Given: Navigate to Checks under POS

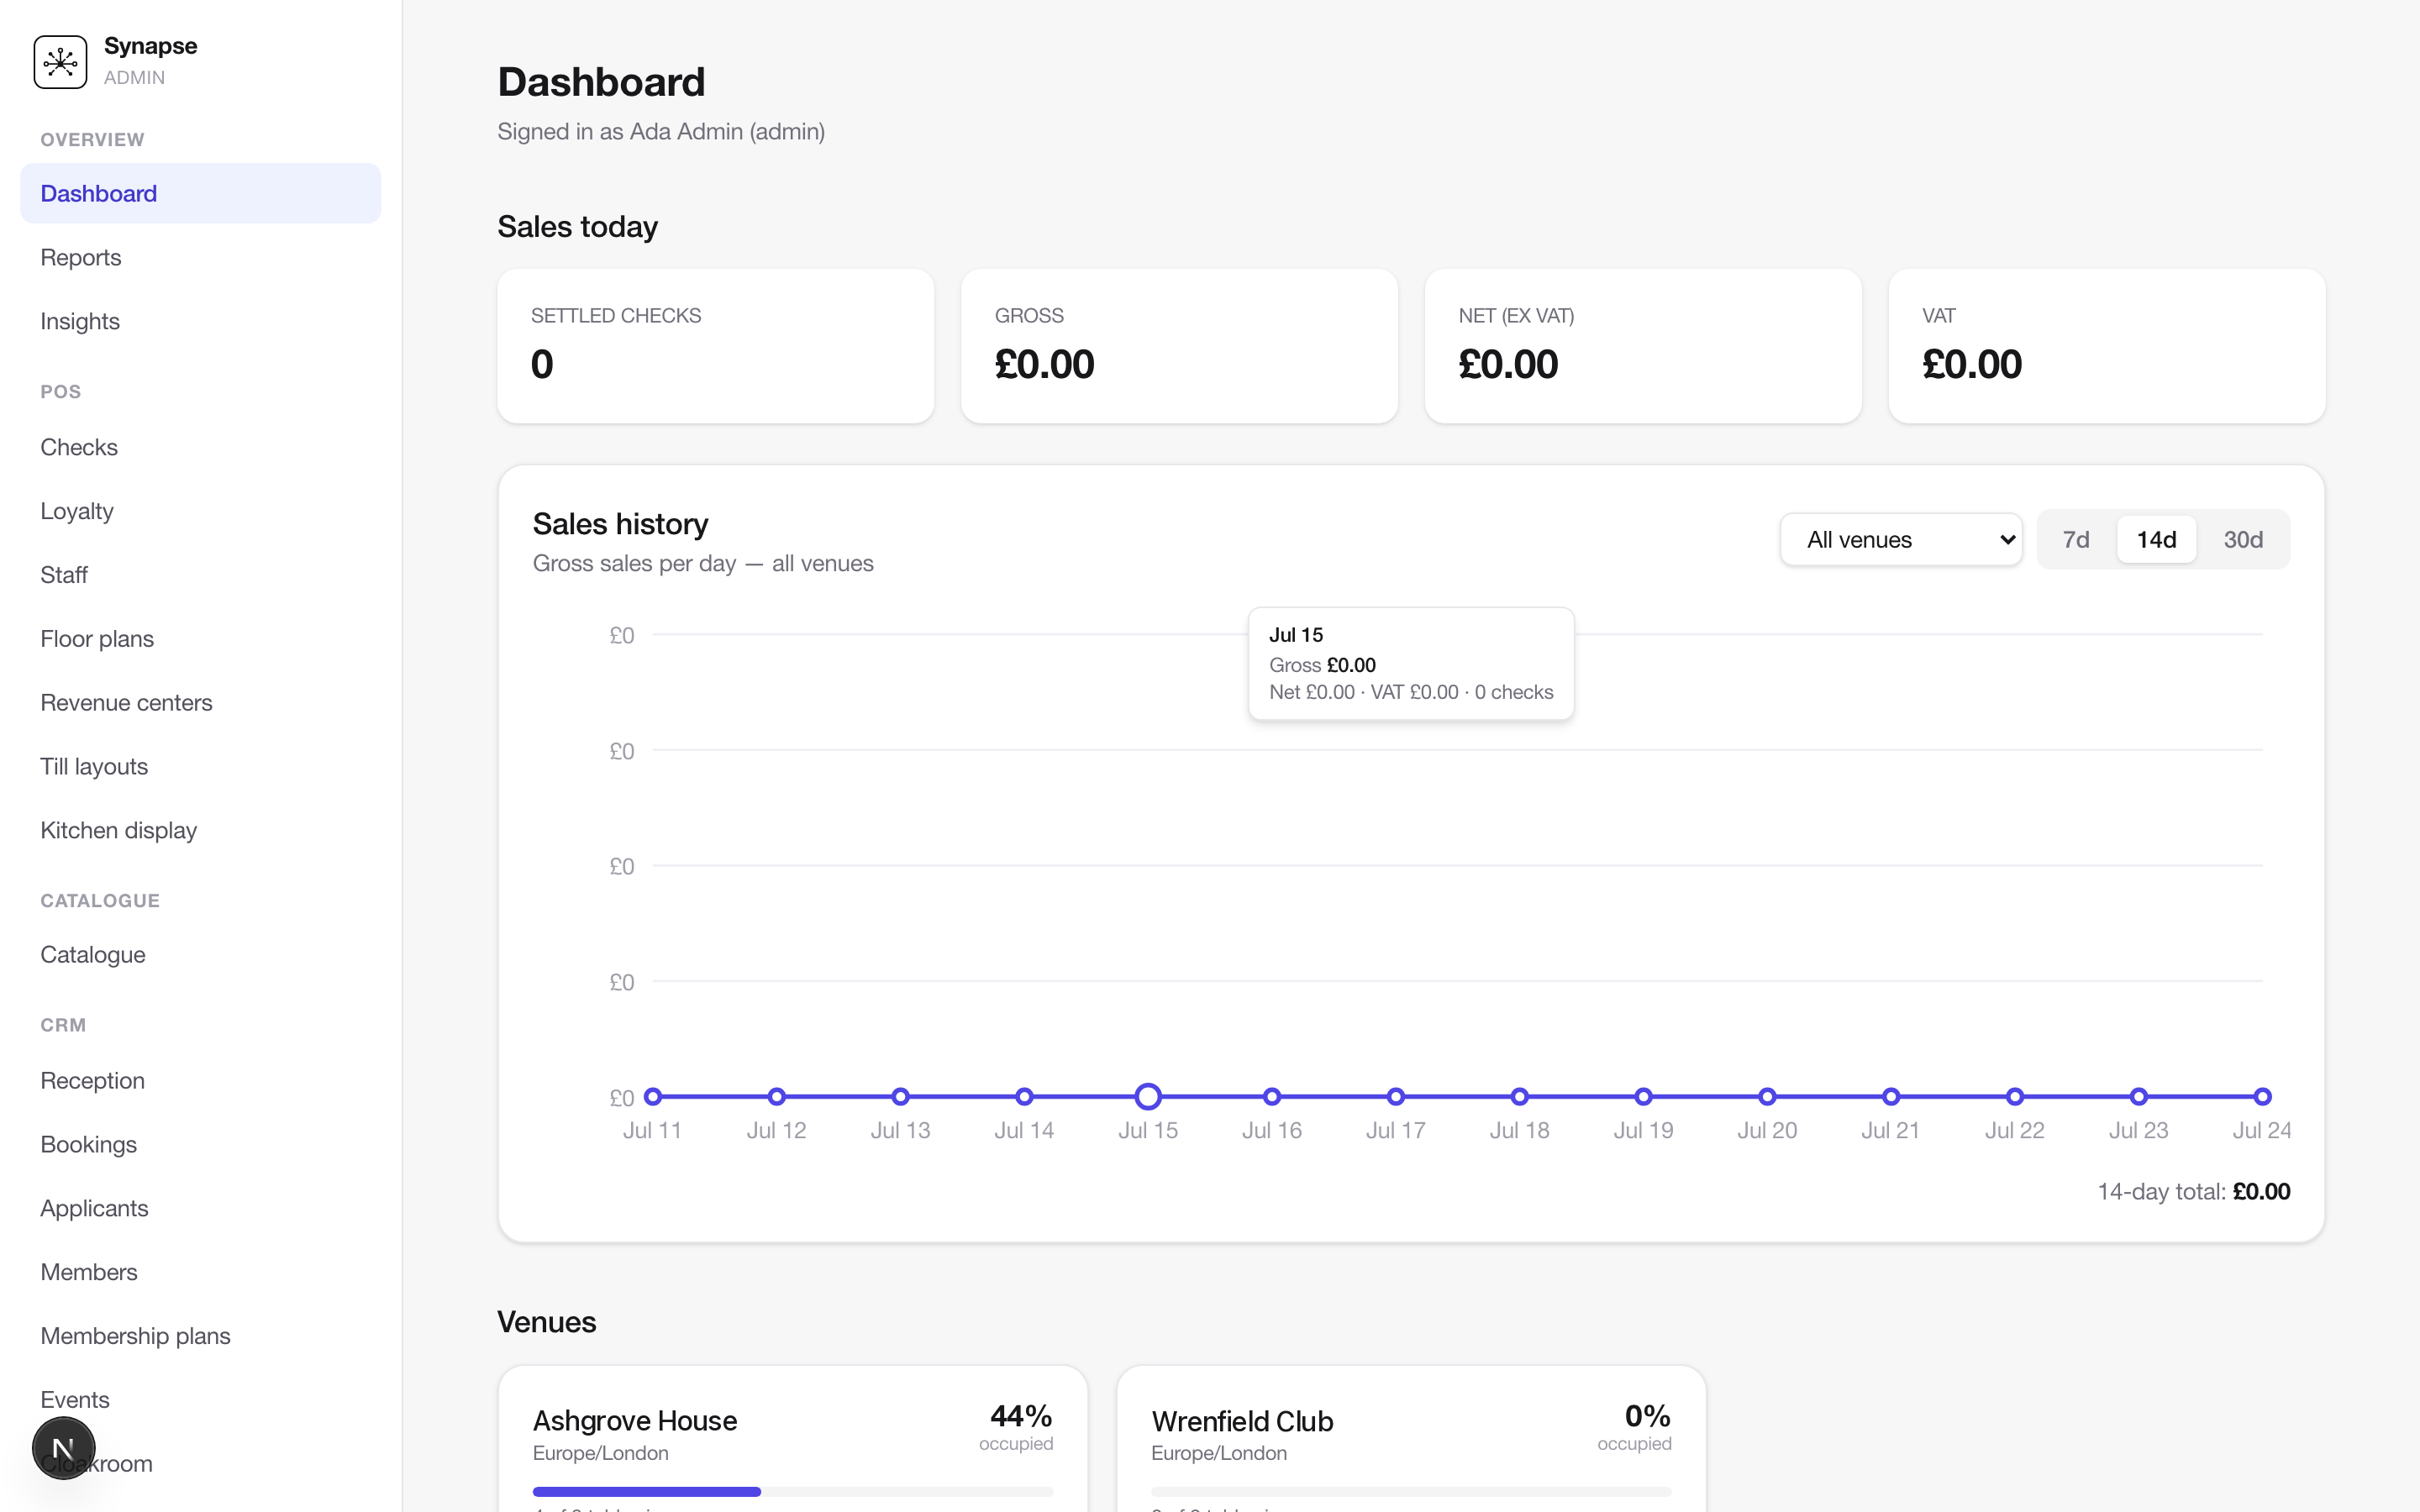Looking at the screenshot, I should click(200, 447).
